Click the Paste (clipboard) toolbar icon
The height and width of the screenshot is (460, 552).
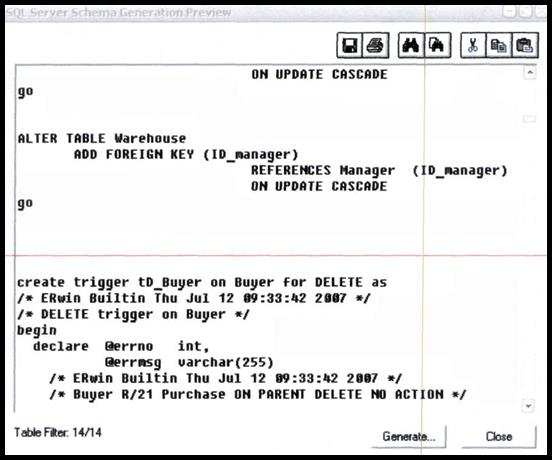coord(525,45)
